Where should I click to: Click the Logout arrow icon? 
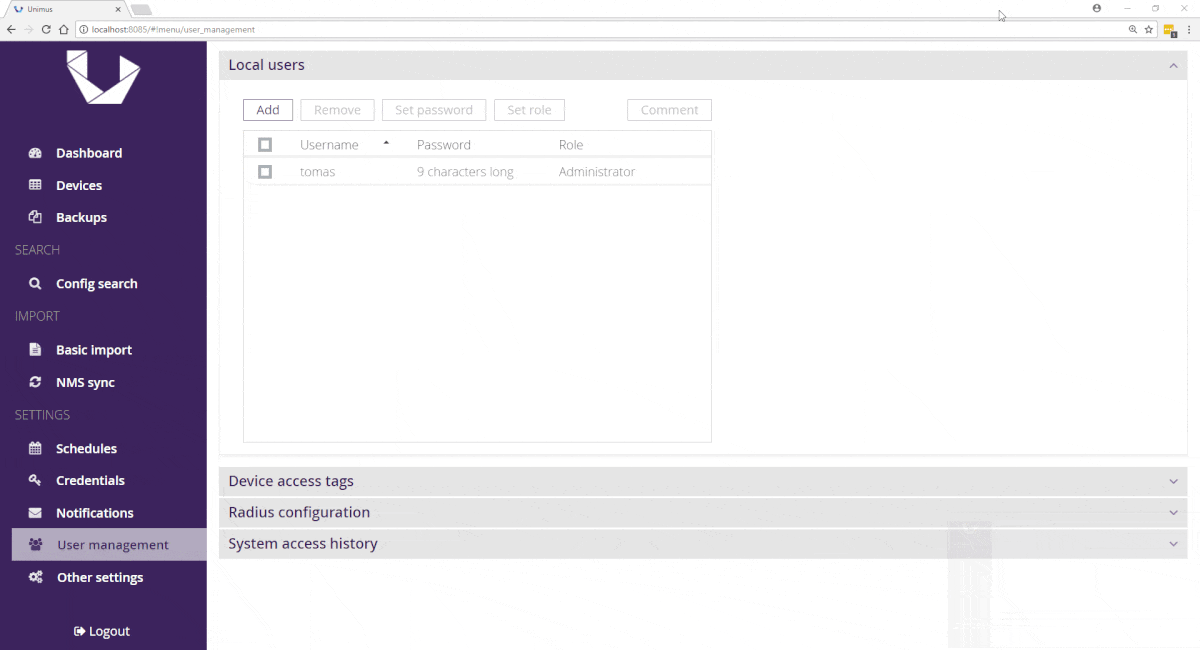[80, 631]
